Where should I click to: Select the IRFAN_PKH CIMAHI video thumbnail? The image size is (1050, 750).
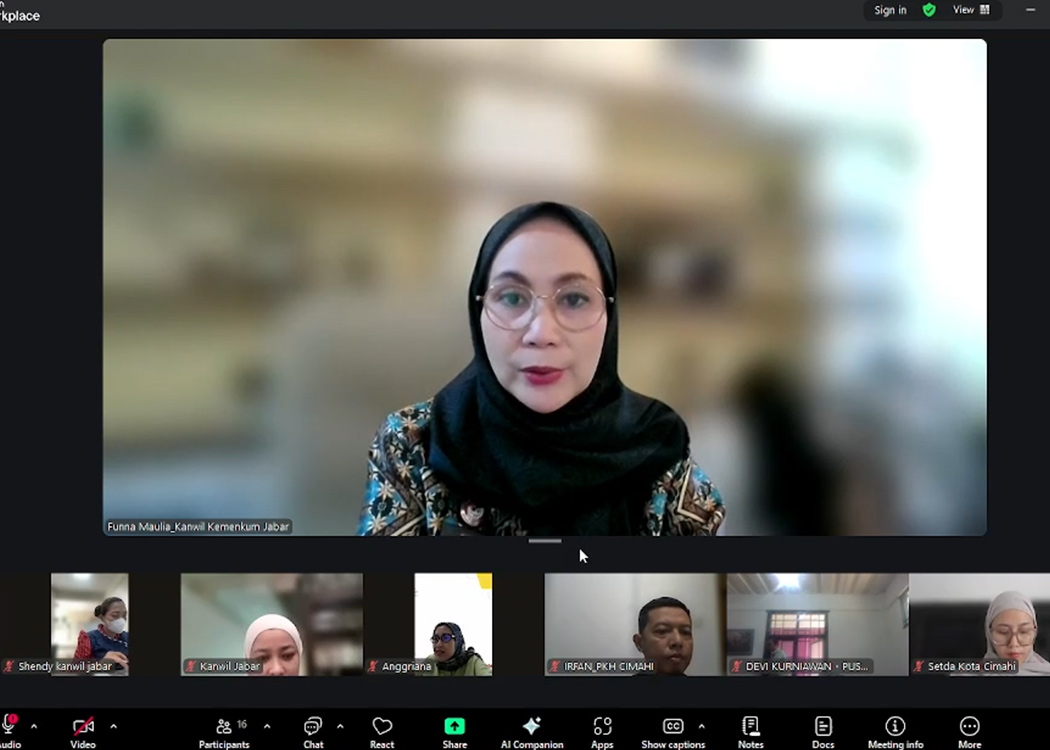click(631, 624)
